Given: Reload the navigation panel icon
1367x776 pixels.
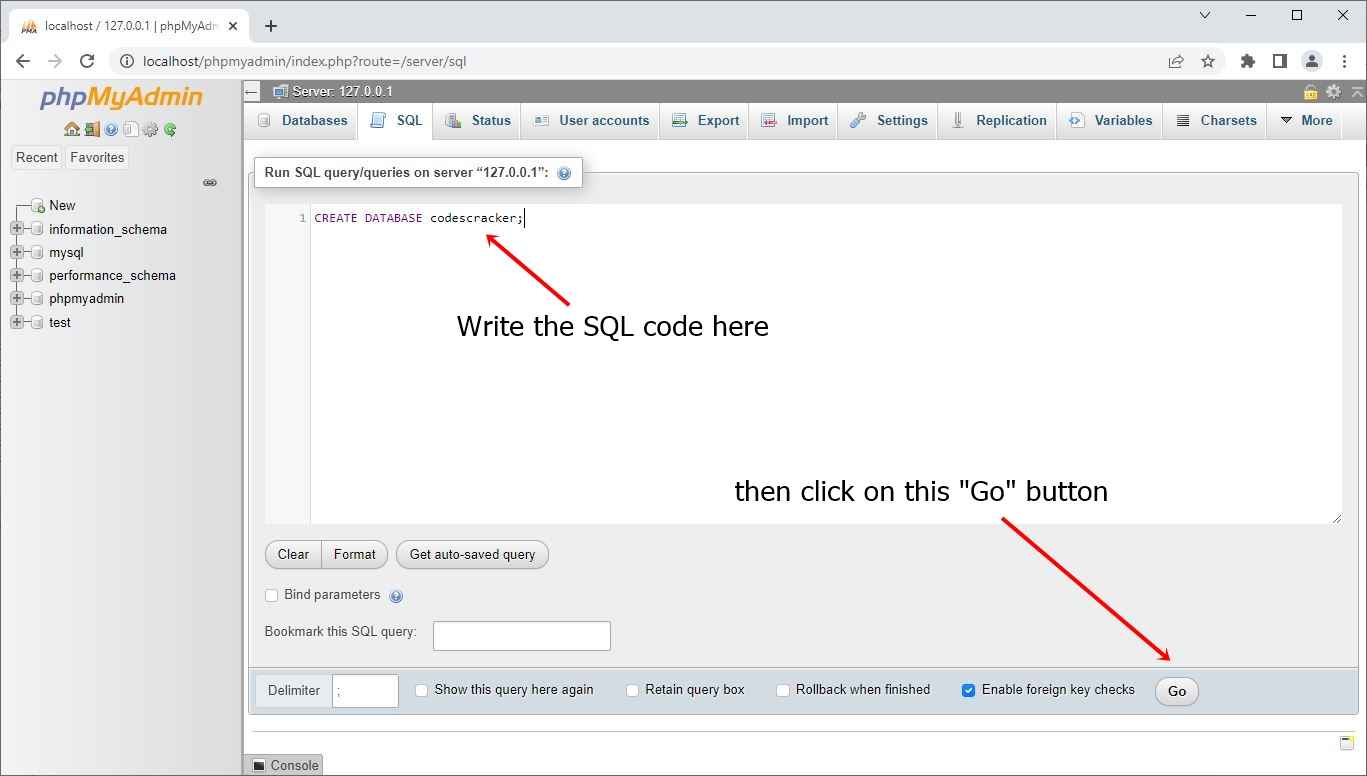Looking at the screenshot, I should click(x=168, y=131).
